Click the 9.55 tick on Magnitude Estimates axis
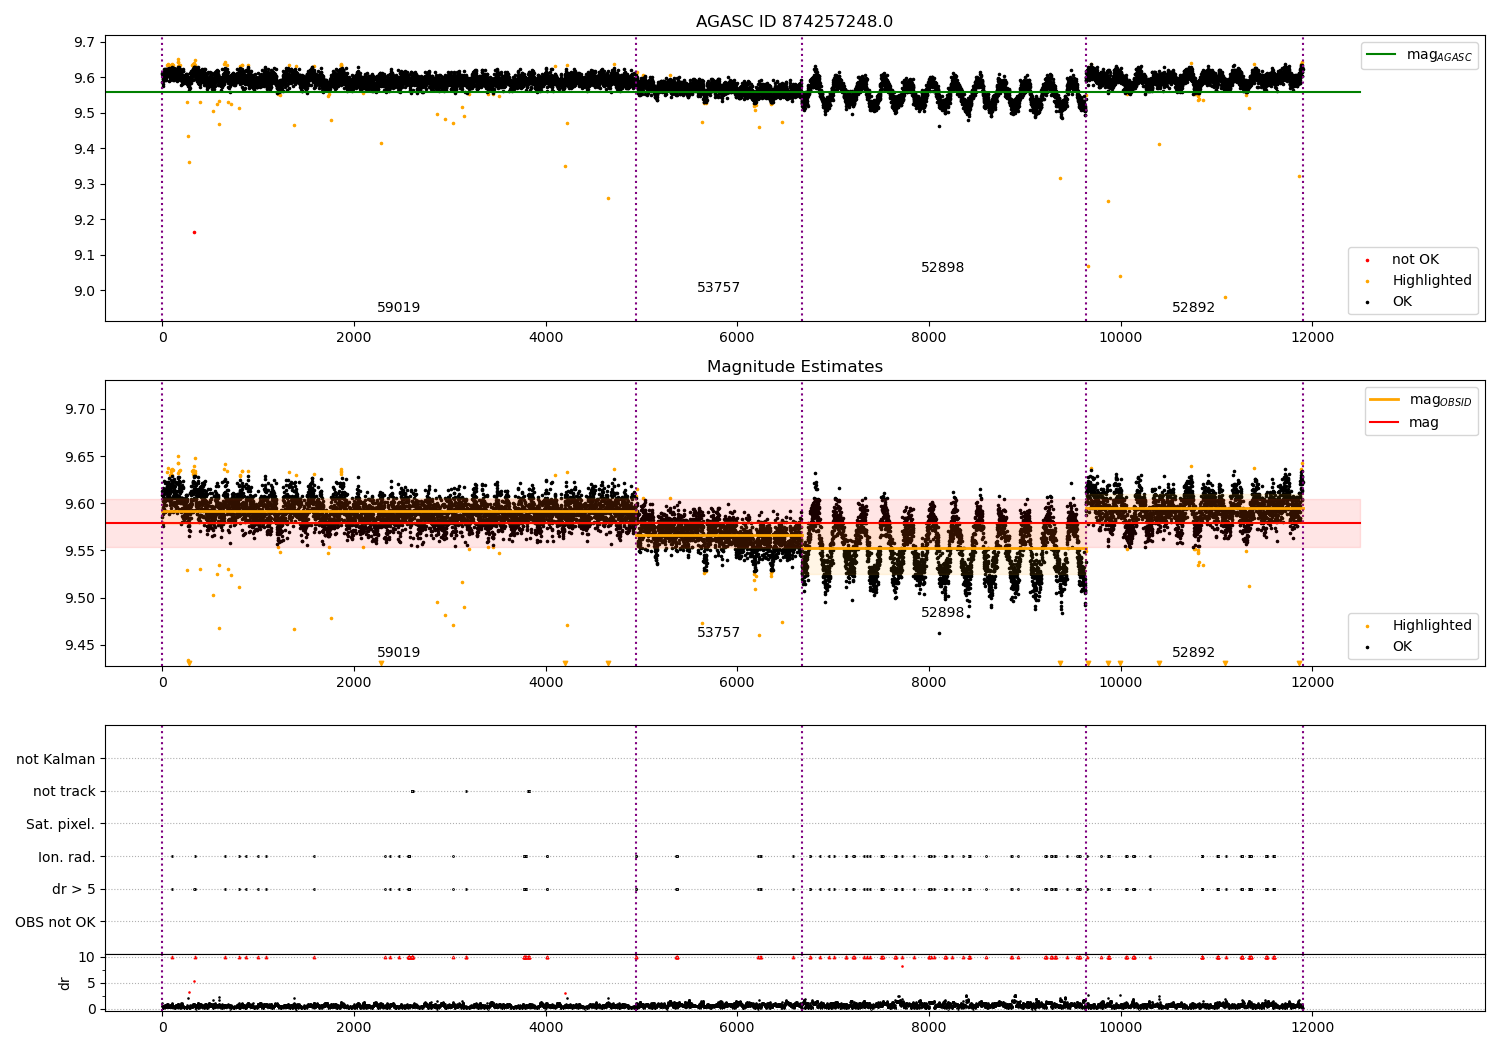Screen dimensions: 1500x1050 coord(80,551)
